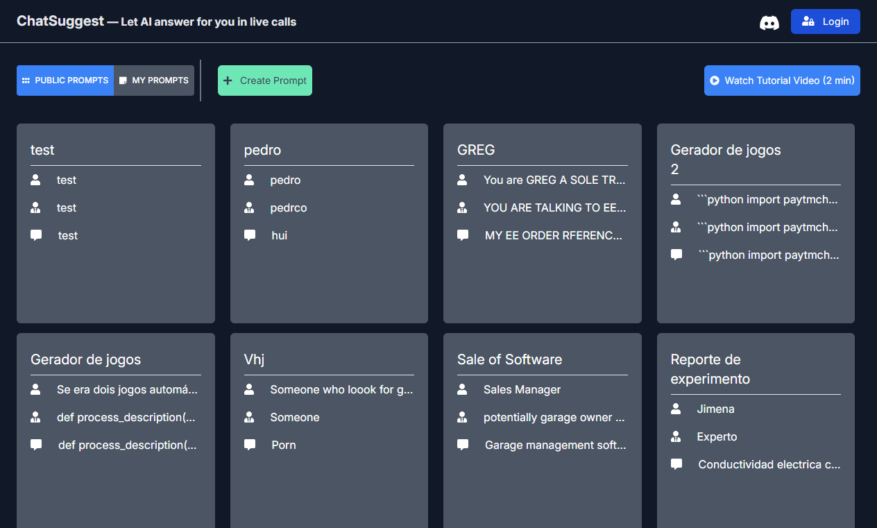
Task: Click person icon beside 'pedro' row
Action: click(249, 180)
